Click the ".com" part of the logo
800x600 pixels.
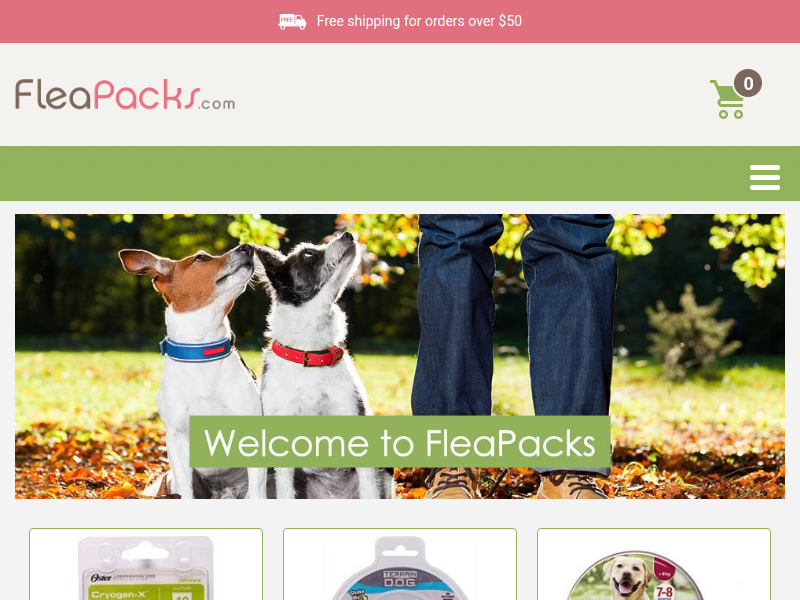218,103
